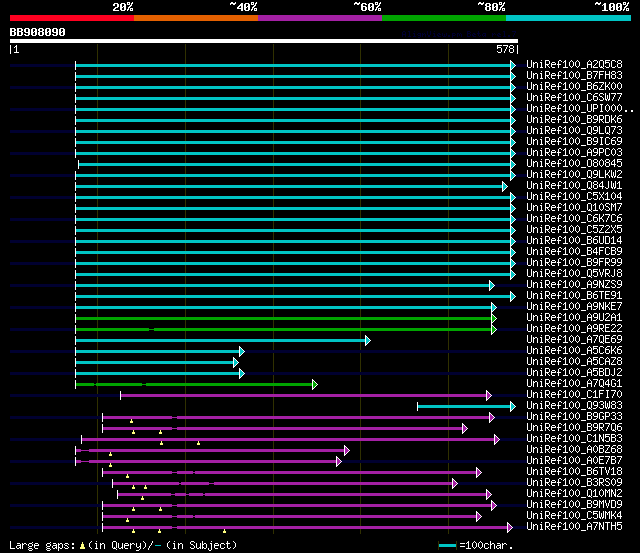
Task: Click the purple ~60% identity legend segment
Action: point(320,18)
